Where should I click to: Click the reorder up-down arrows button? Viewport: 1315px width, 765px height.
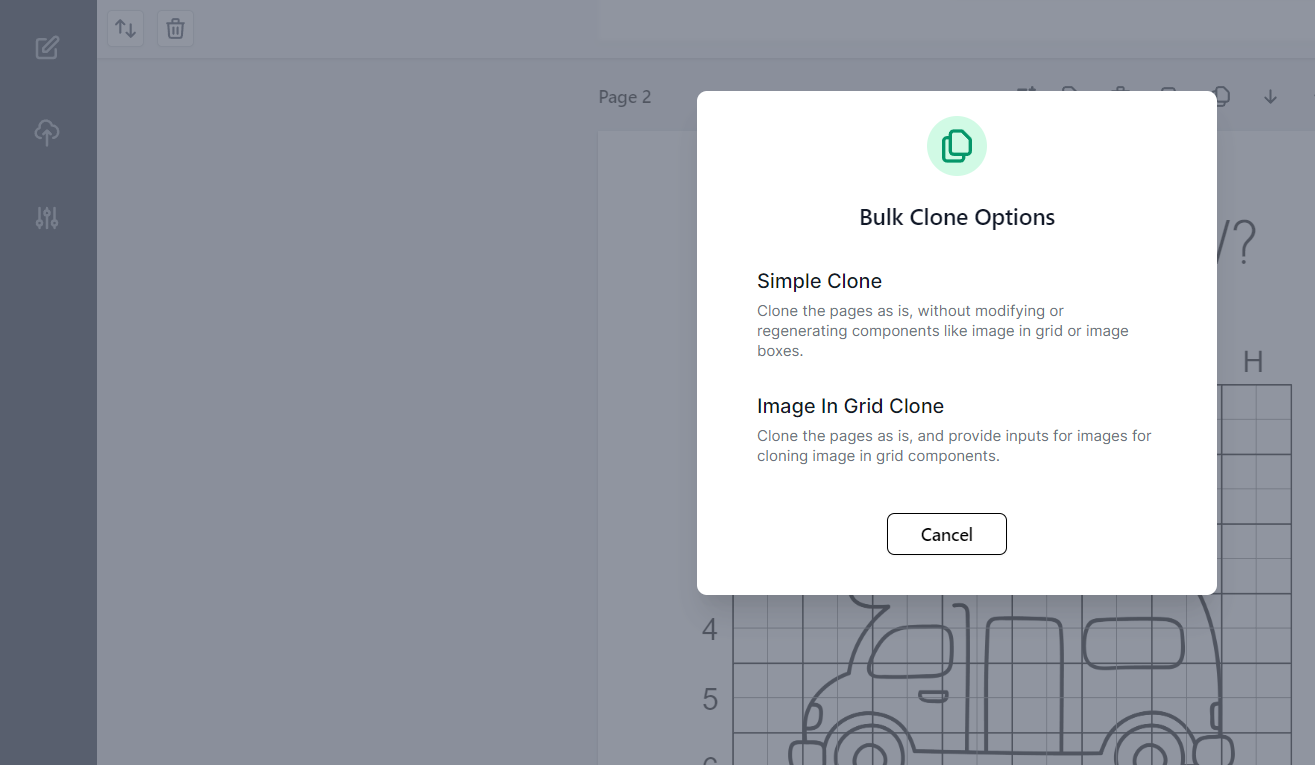(125, 28)
